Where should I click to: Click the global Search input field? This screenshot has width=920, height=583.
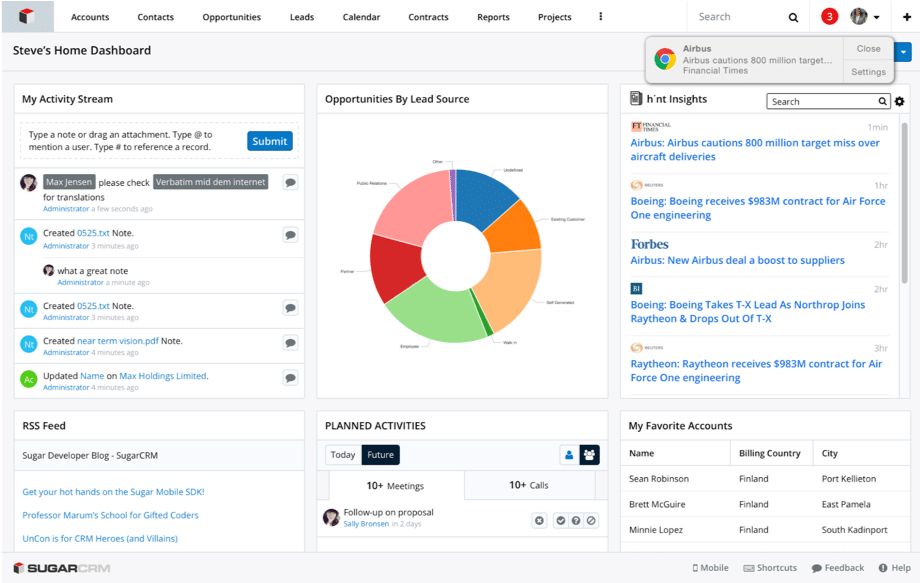pyautogui.click(x=739, y=17)
